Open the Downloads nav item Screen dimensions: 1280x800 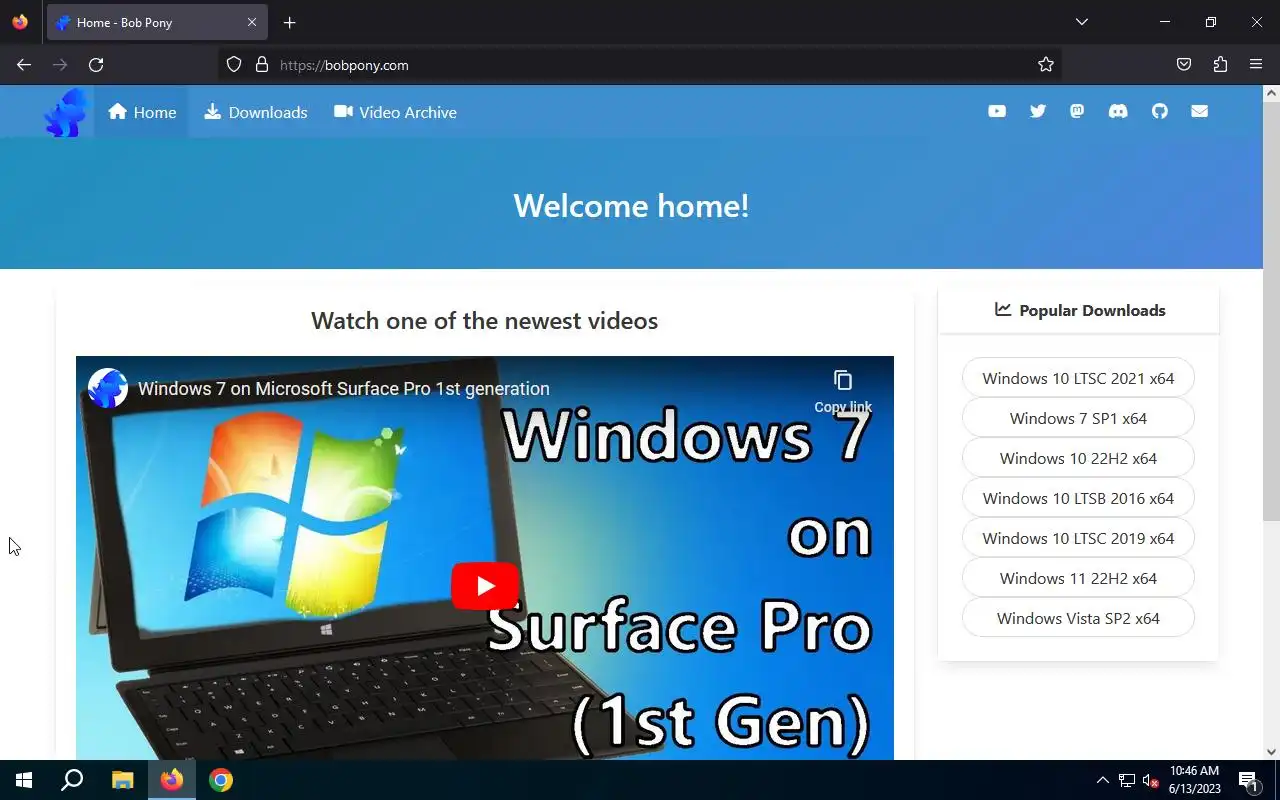click(x=256, y=112)
